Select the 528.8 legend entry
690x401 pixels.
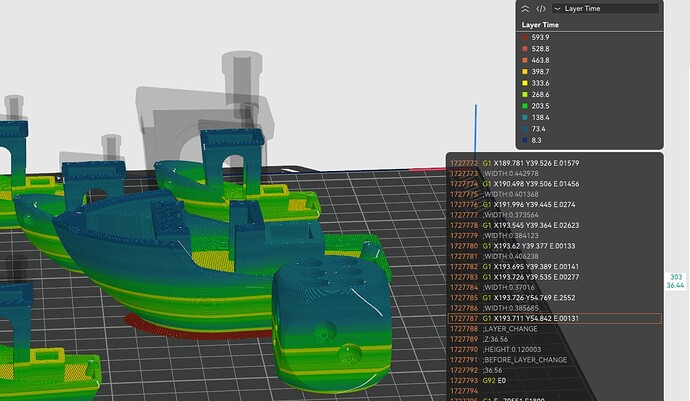536,49
